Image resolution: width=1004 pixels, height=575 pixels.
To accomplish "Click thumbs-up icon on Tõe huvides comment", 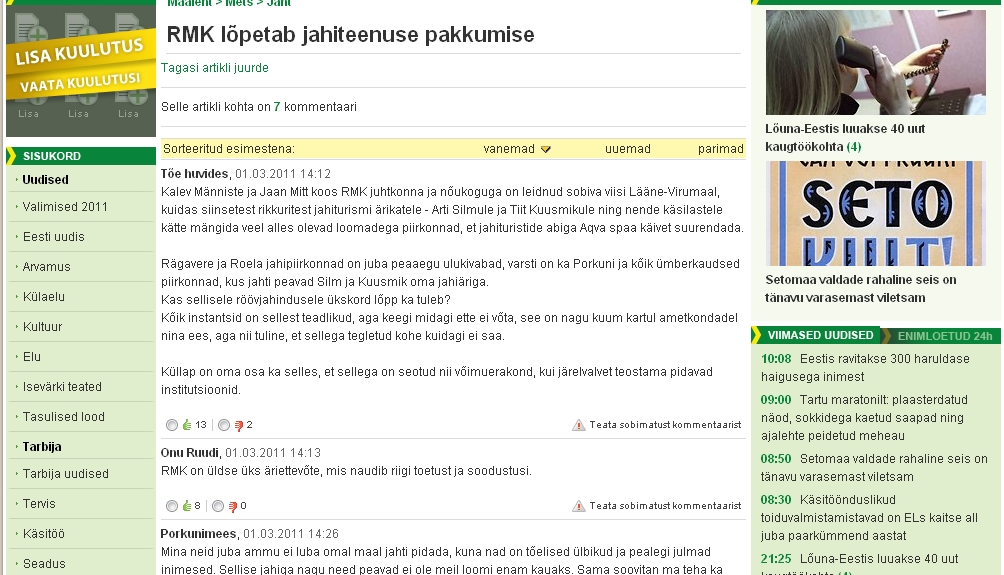I will tap(187, 425).
